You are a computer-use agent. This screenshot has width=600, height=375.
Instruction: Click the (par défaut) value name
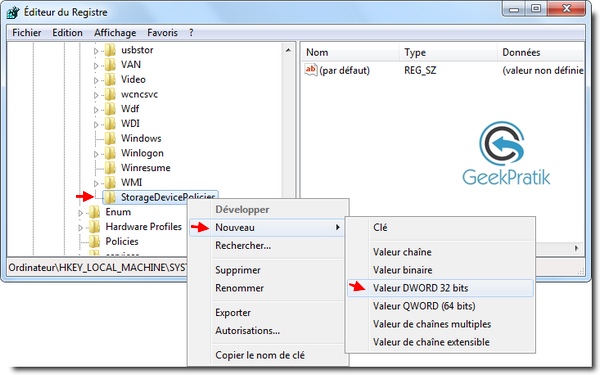344,70
